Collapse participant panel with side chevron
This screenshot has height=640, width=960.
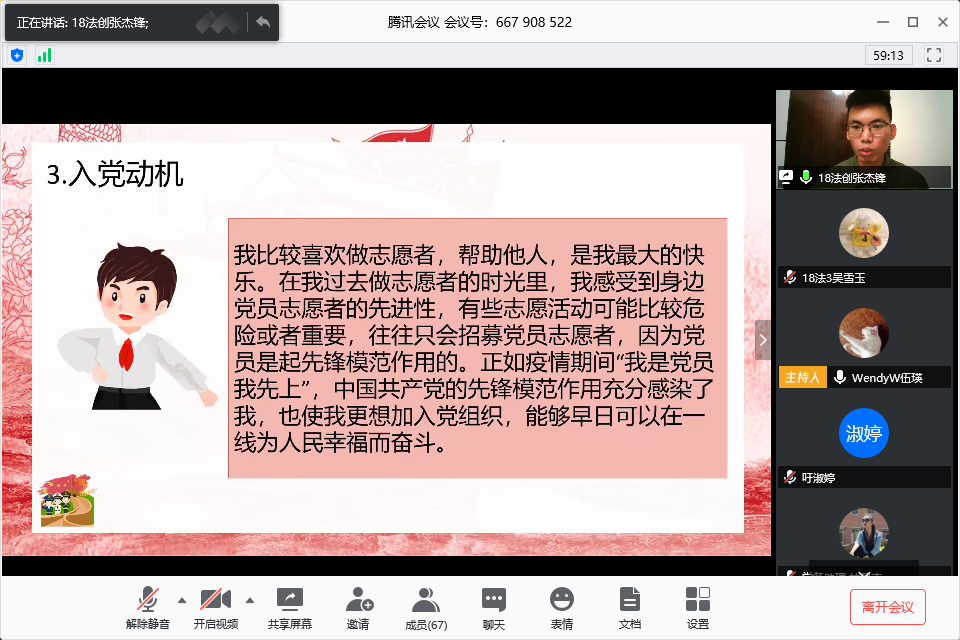[763, 340]
